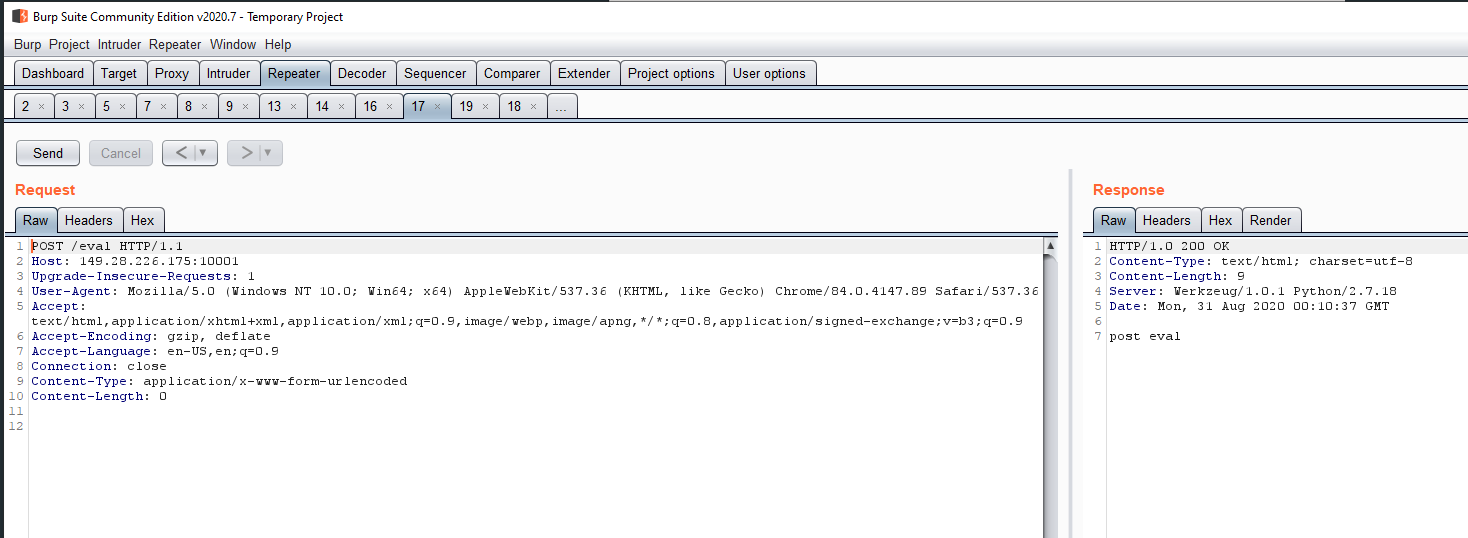Close Repeater tab 19 with its x

[485, 106]
